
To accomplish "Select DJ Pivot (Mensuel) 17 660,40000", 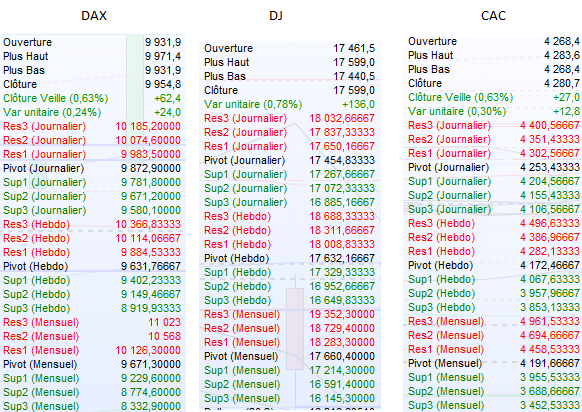I will [290, 356].
